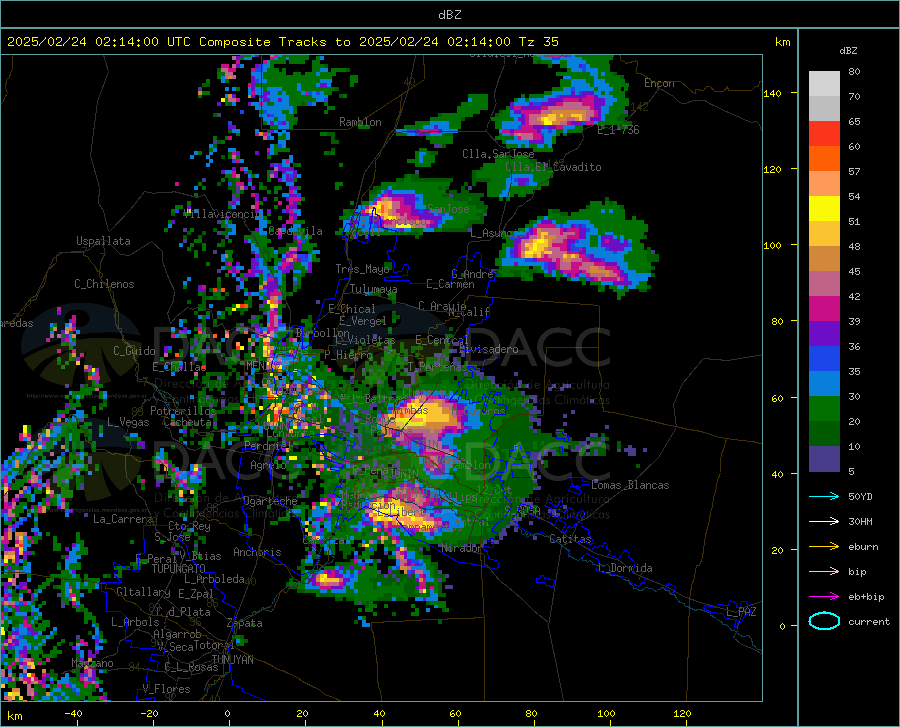900x727 pixels.
Task: Pick the 5 dBZ dark purple swatch
Action: (824, 459)
